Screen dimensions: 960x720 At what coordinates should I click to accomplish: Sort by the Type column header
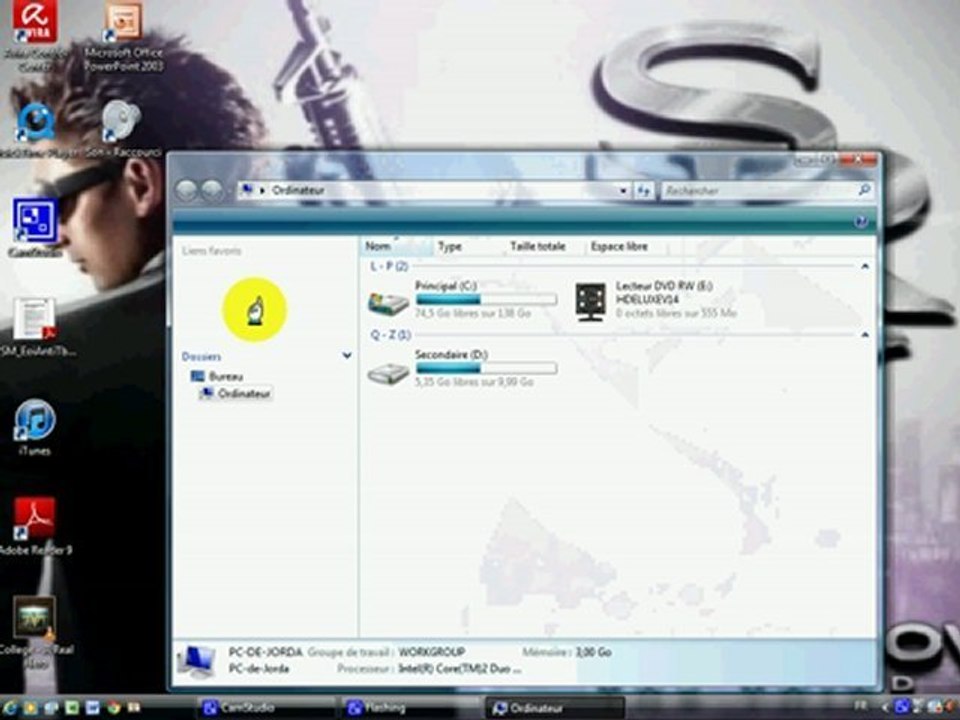coord(469,246)
